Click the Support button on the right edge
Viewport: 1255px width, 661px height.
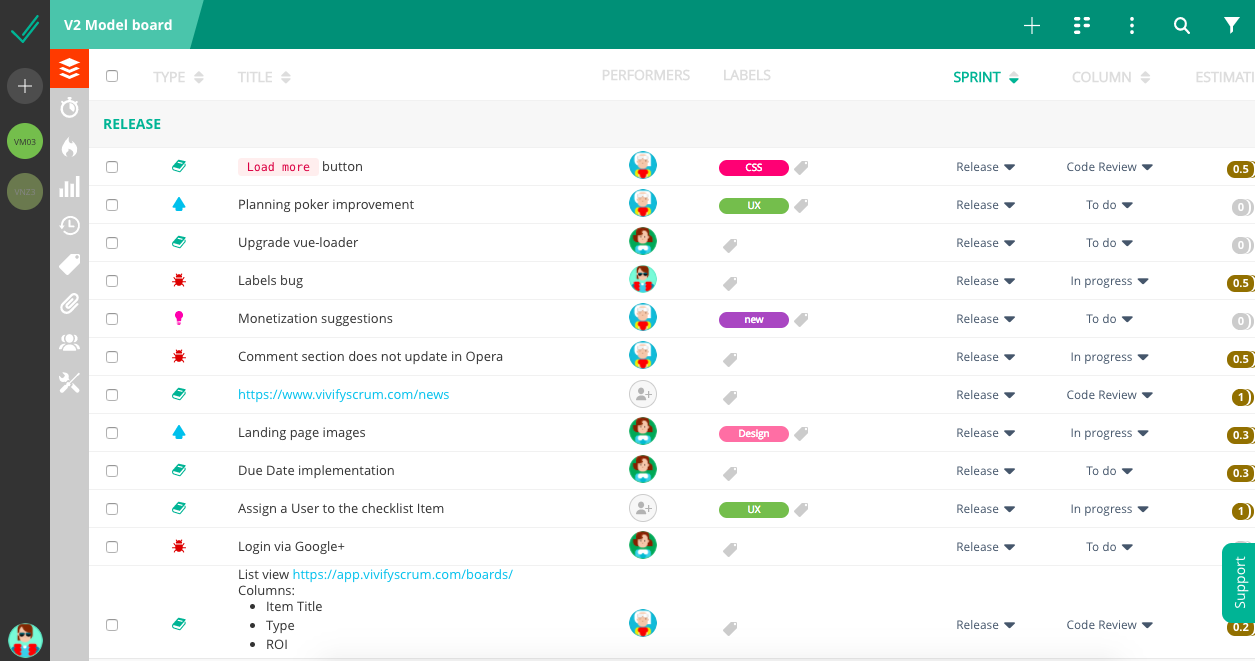[1238, 583]
